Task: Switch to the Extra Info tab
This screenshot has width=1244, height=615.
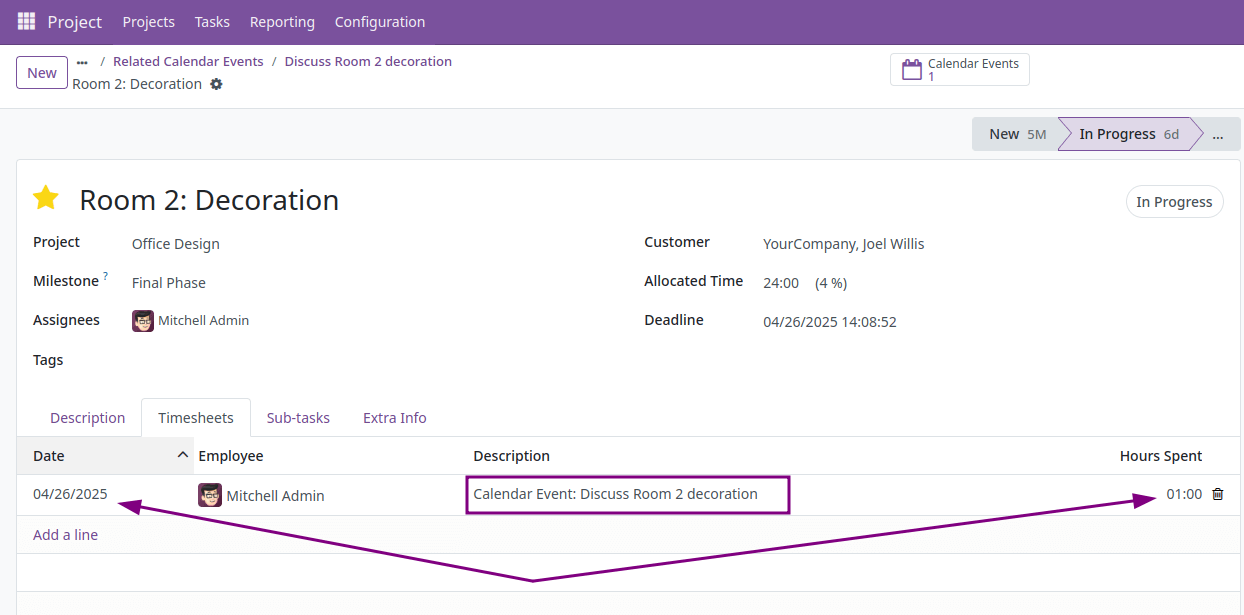Action: 394,417
